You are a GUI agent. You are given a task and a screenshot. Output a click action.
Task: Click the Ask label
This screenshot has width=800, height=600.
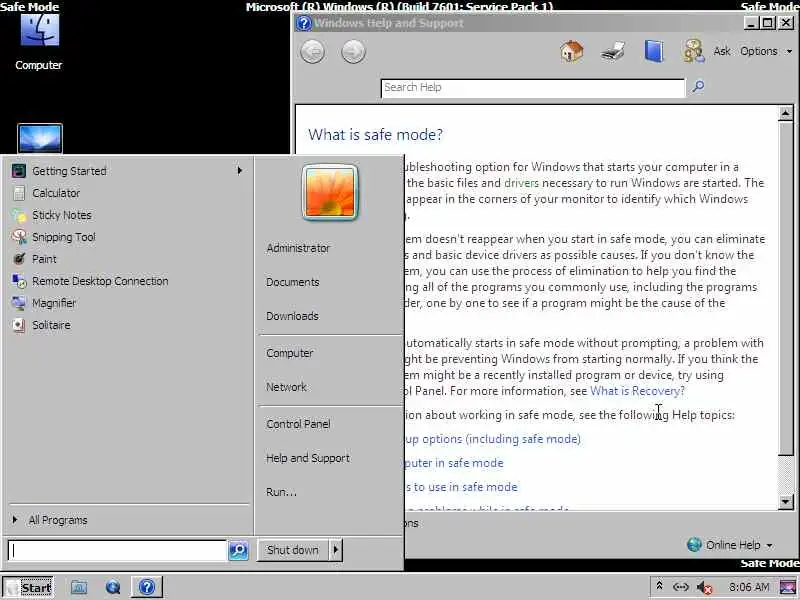tap(721, 51)
